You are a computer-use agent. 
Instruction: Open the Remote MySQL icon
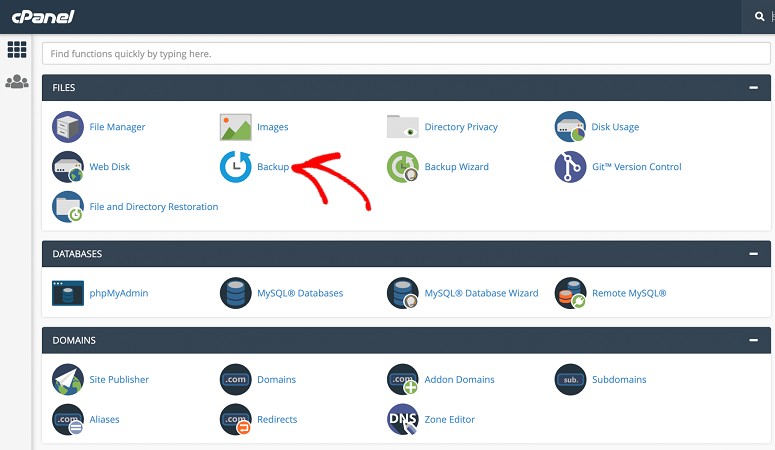570,293
